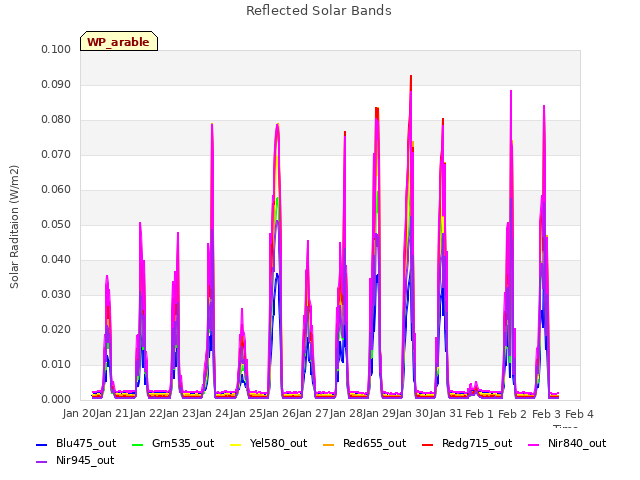
Task: Click the Solar Raditaion (W/m2) axis label
Action: tap(14, 227)
